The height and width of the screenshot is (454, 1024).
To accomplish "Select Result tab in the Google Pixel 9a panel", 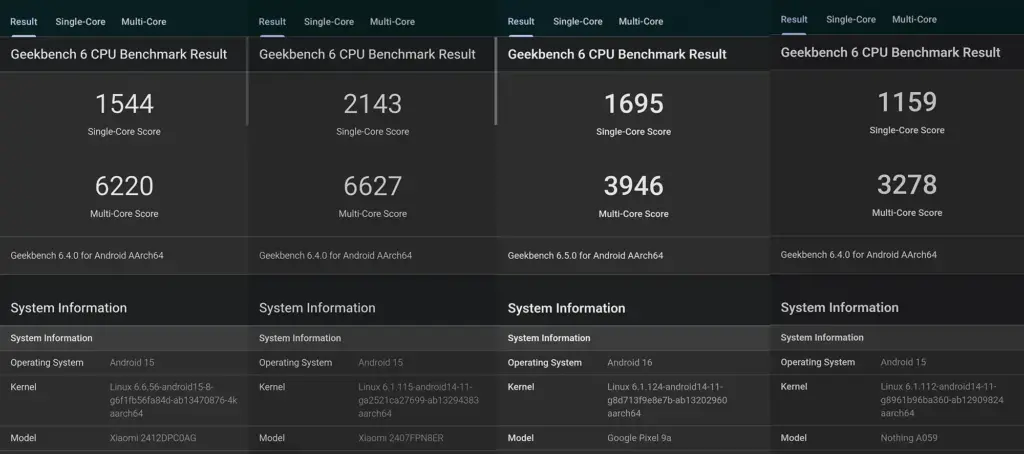I will pos(521,22).
